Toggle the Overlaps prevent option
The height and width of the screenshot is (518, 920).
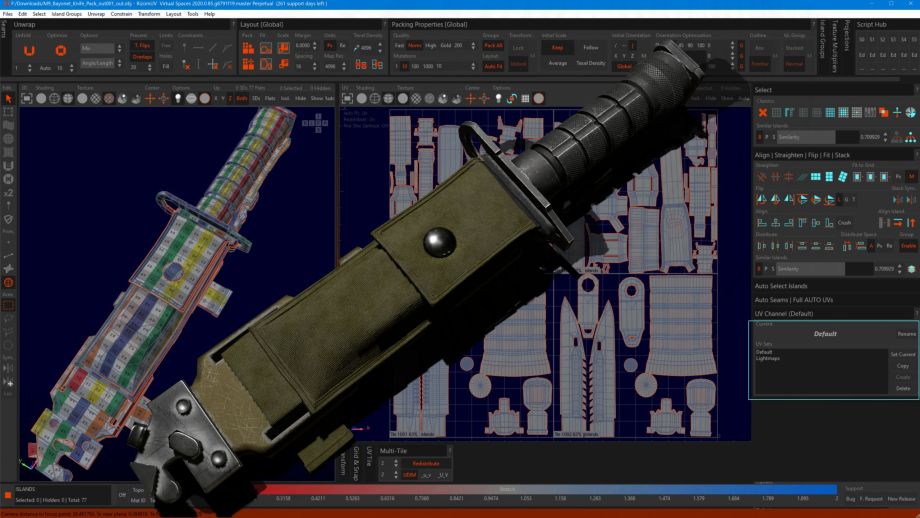click(143, 57)
